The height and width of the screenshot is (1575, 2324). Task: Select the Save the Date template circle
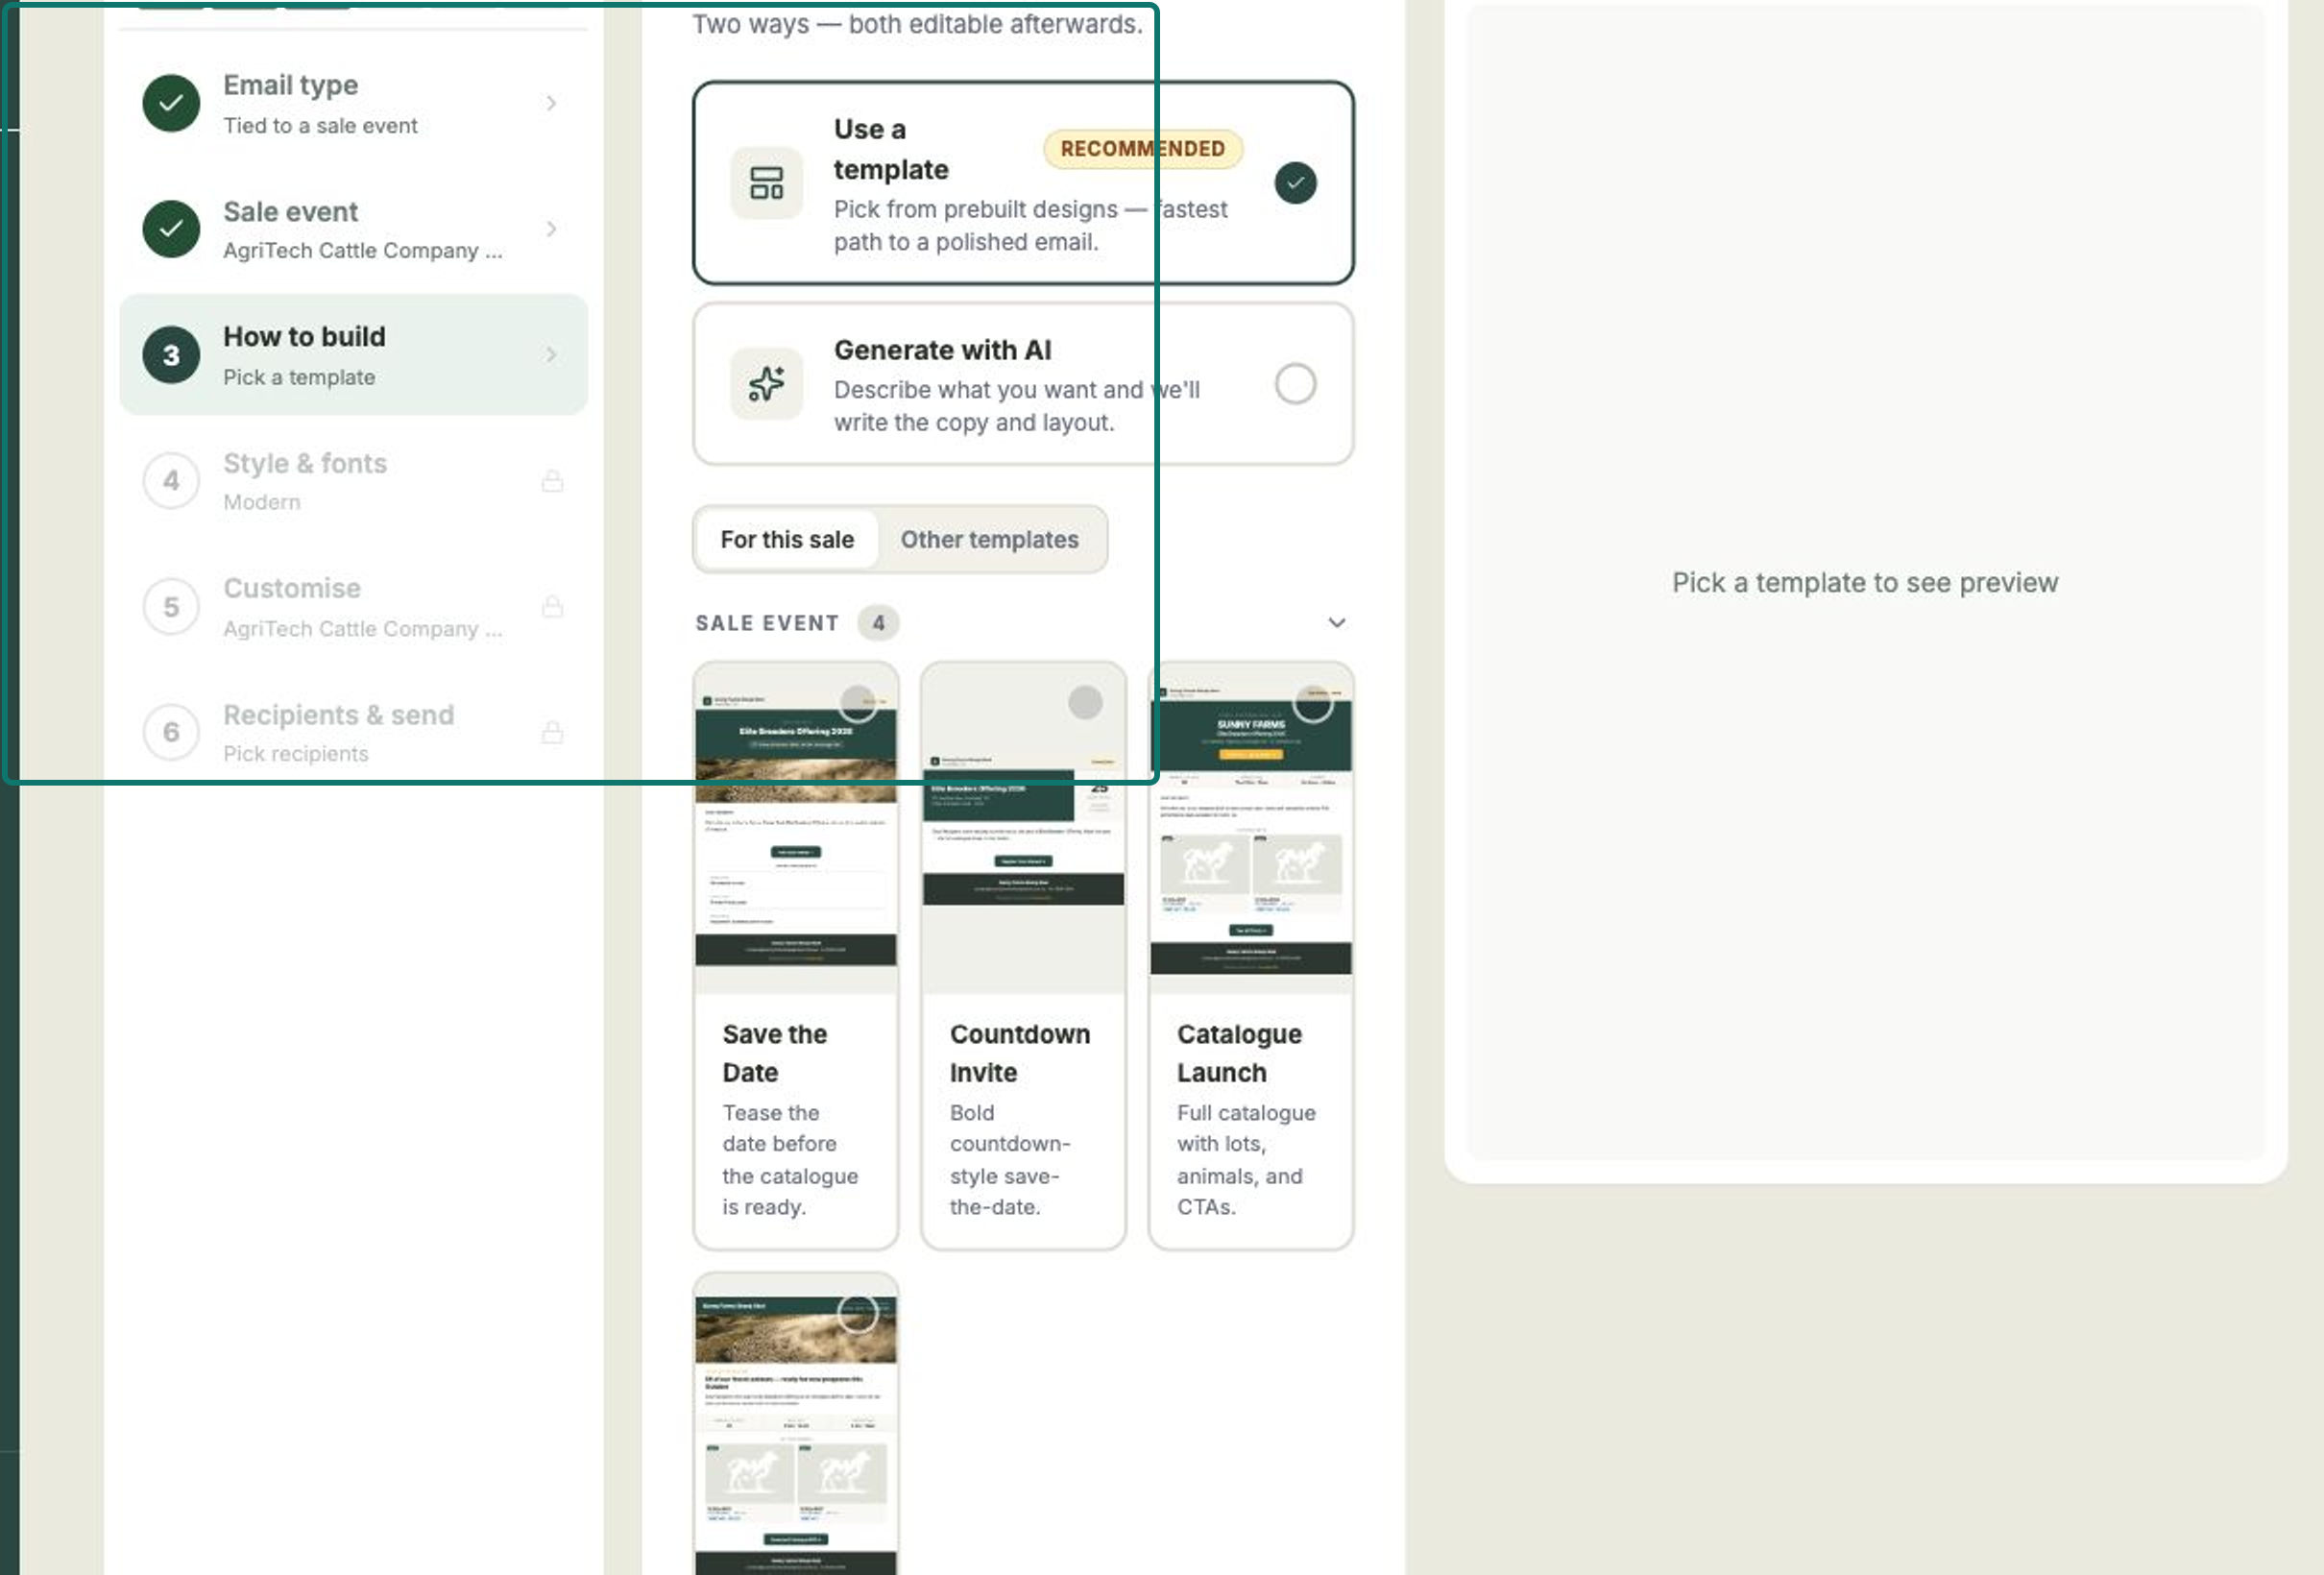[x=858, y=703]
